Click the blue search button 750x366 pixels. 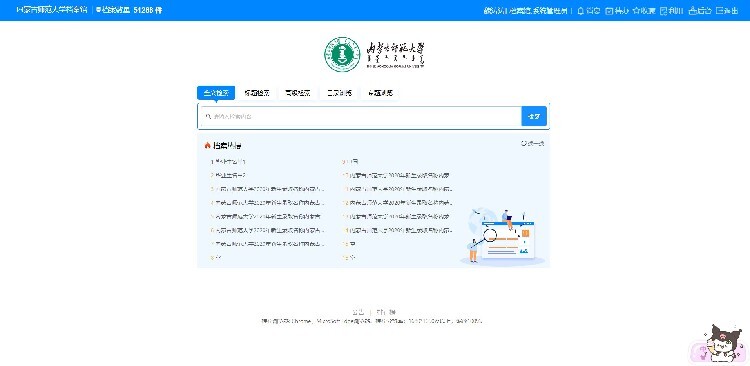(x=534, y=116)
